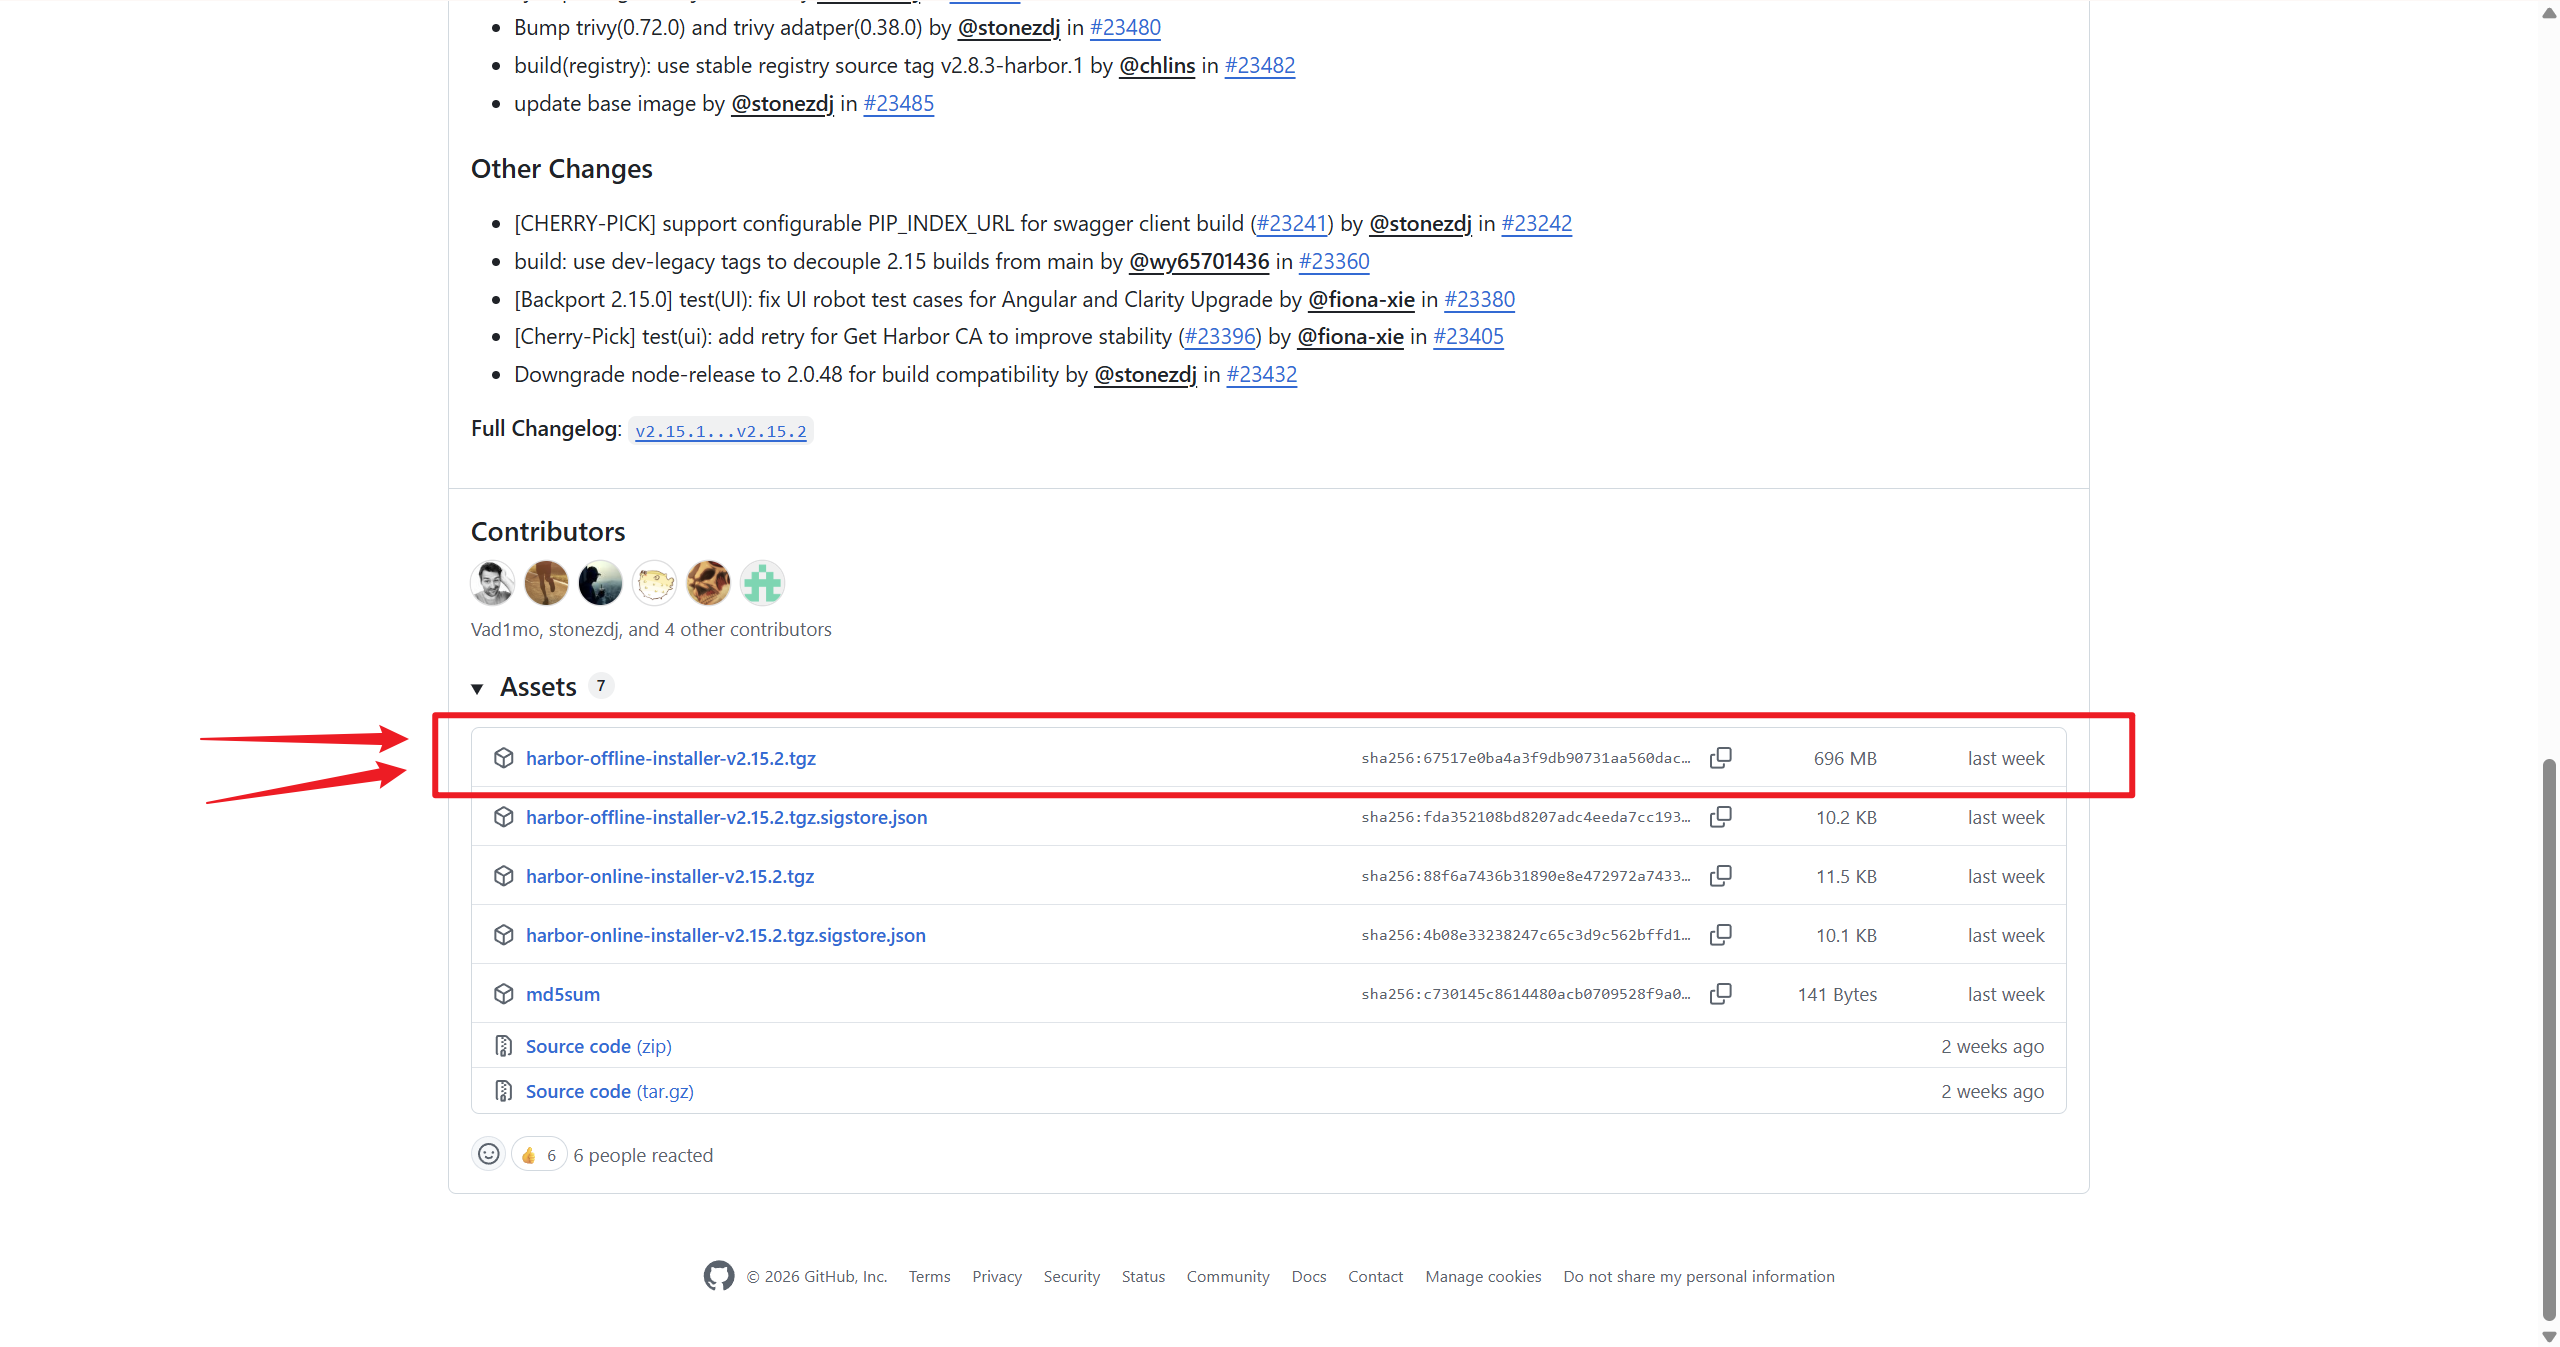Open second contributor avatar

546,583
